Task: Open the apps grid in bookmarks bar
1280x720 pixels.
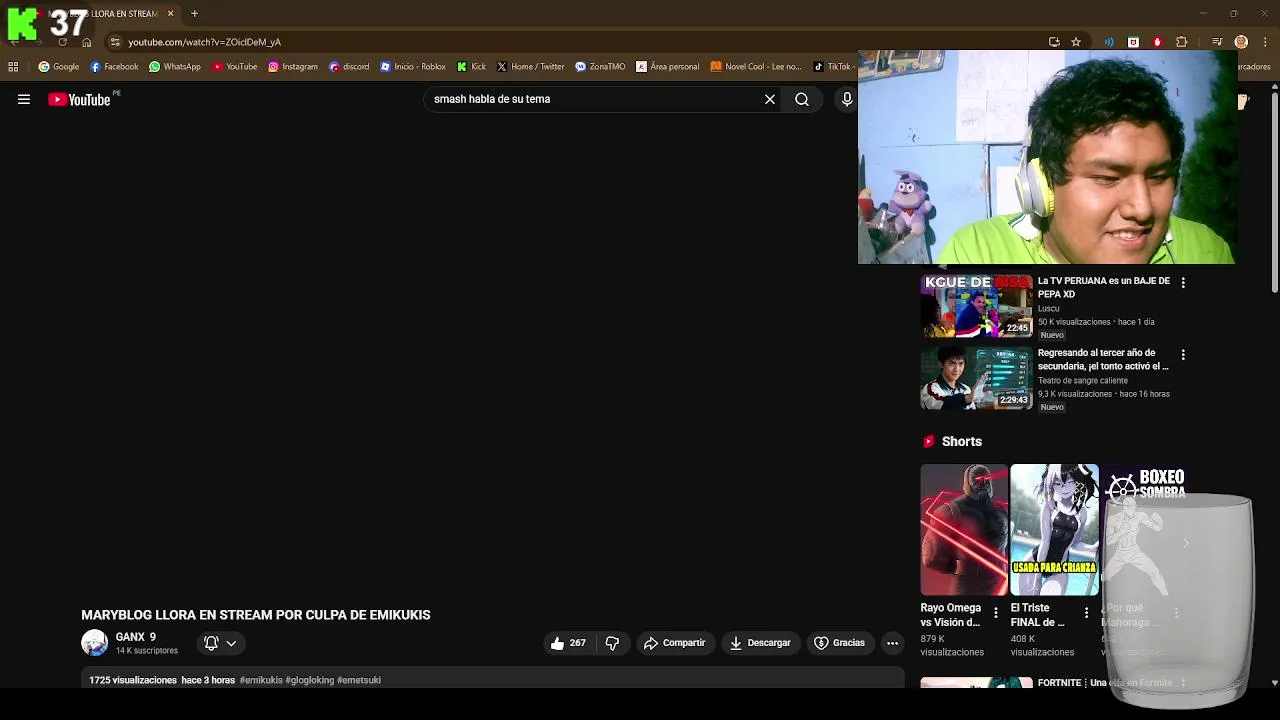Action: (x=13, y=67)
